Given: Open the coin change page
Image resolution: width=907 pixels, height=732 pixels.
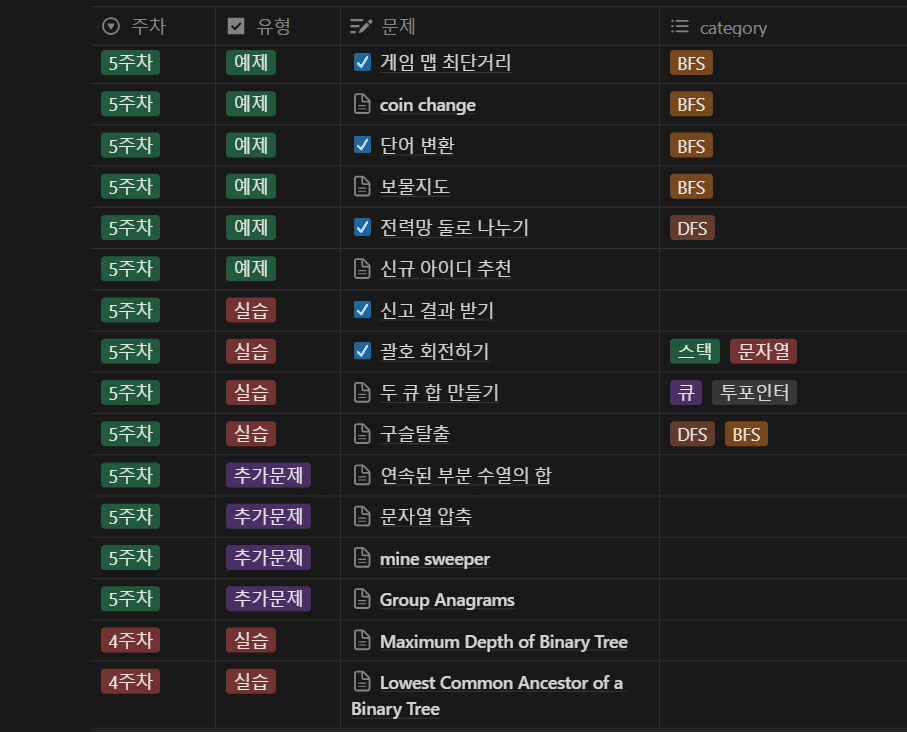Looking at the screenshot, I should click(x=427, y=105).
